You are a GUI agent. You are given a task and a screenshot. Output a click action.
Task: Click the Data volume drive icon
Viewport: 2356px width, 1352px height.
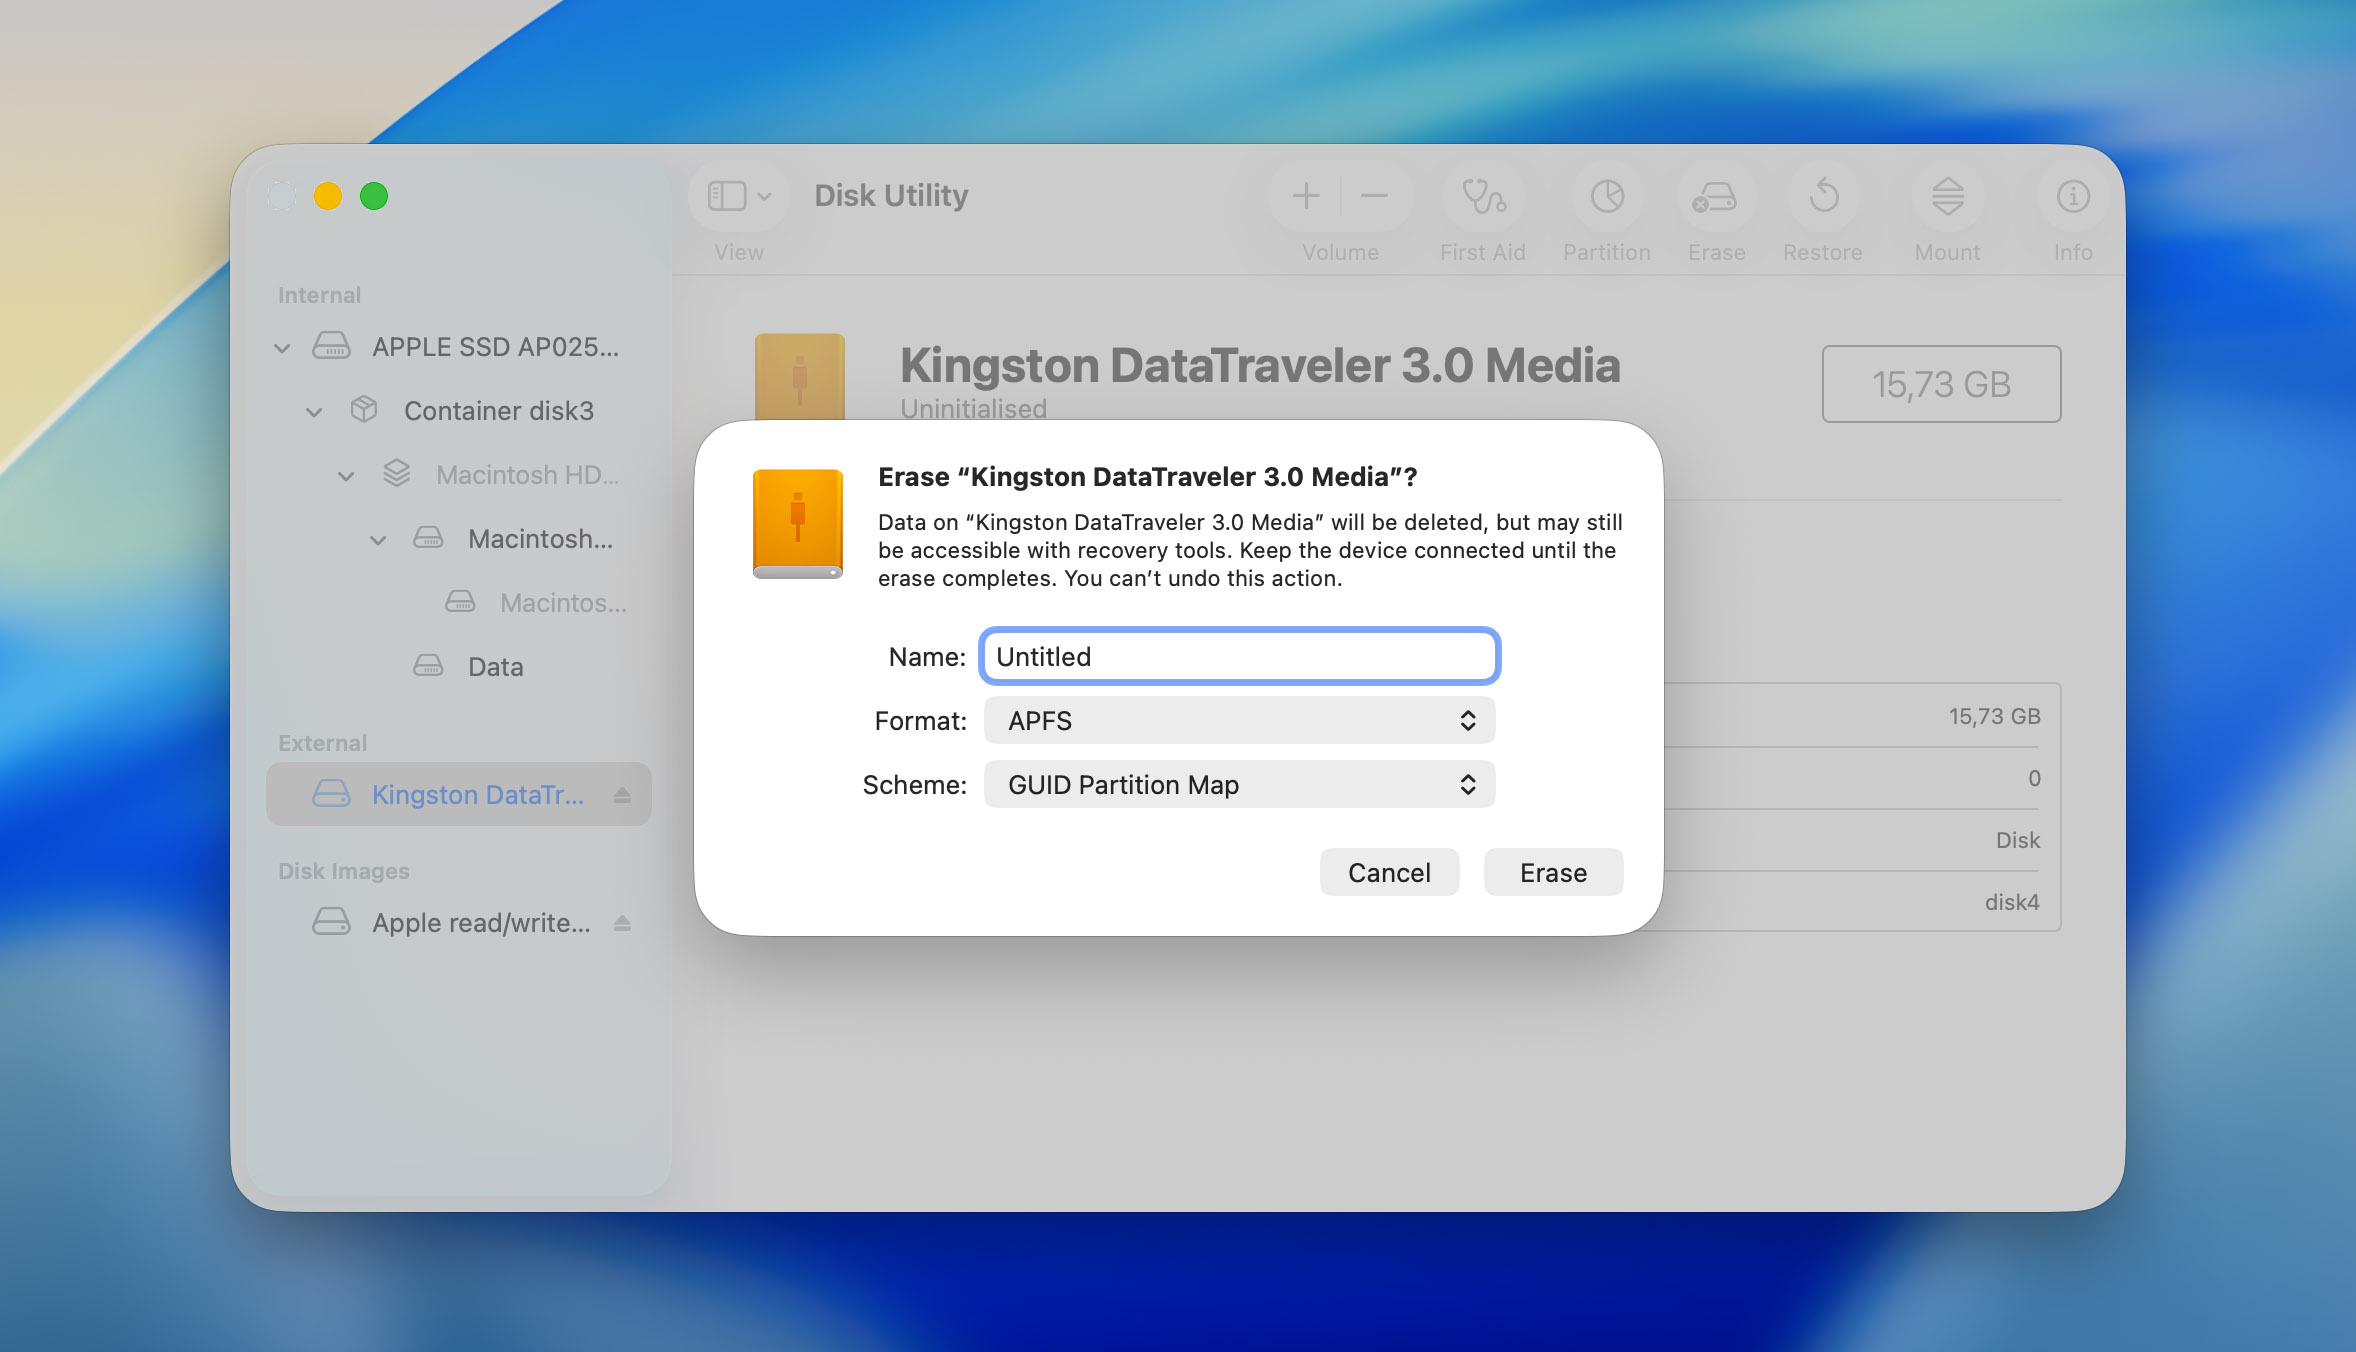pos(428,666)
